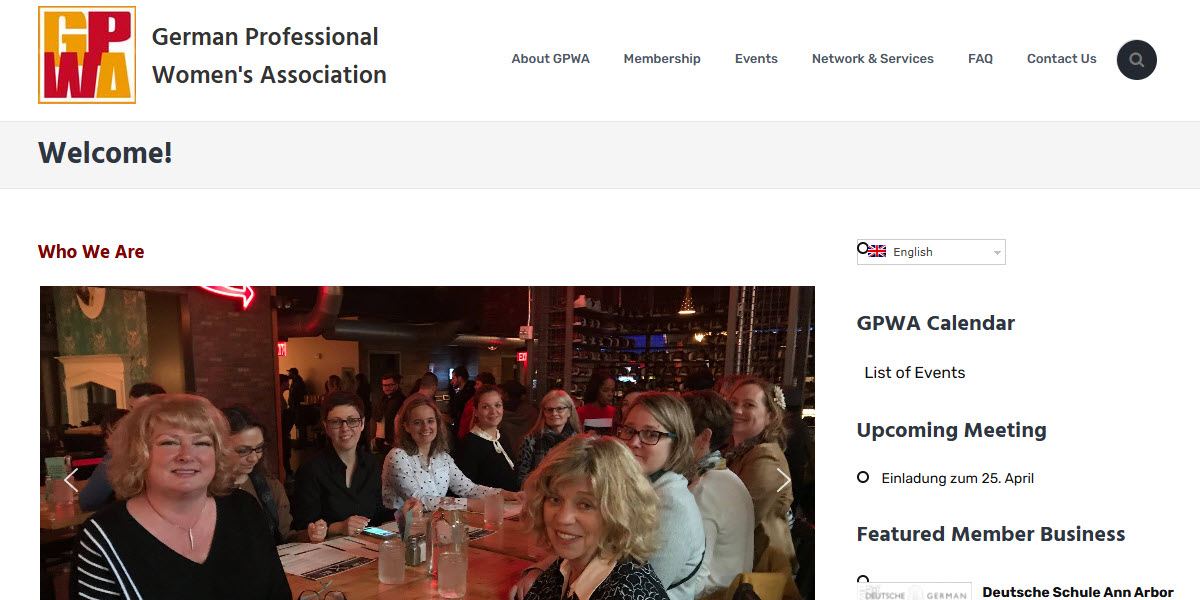Open the Einladung zum 25. April announcement
The height and width of the screenshot is (600, 1200).
tap(956, 477)
